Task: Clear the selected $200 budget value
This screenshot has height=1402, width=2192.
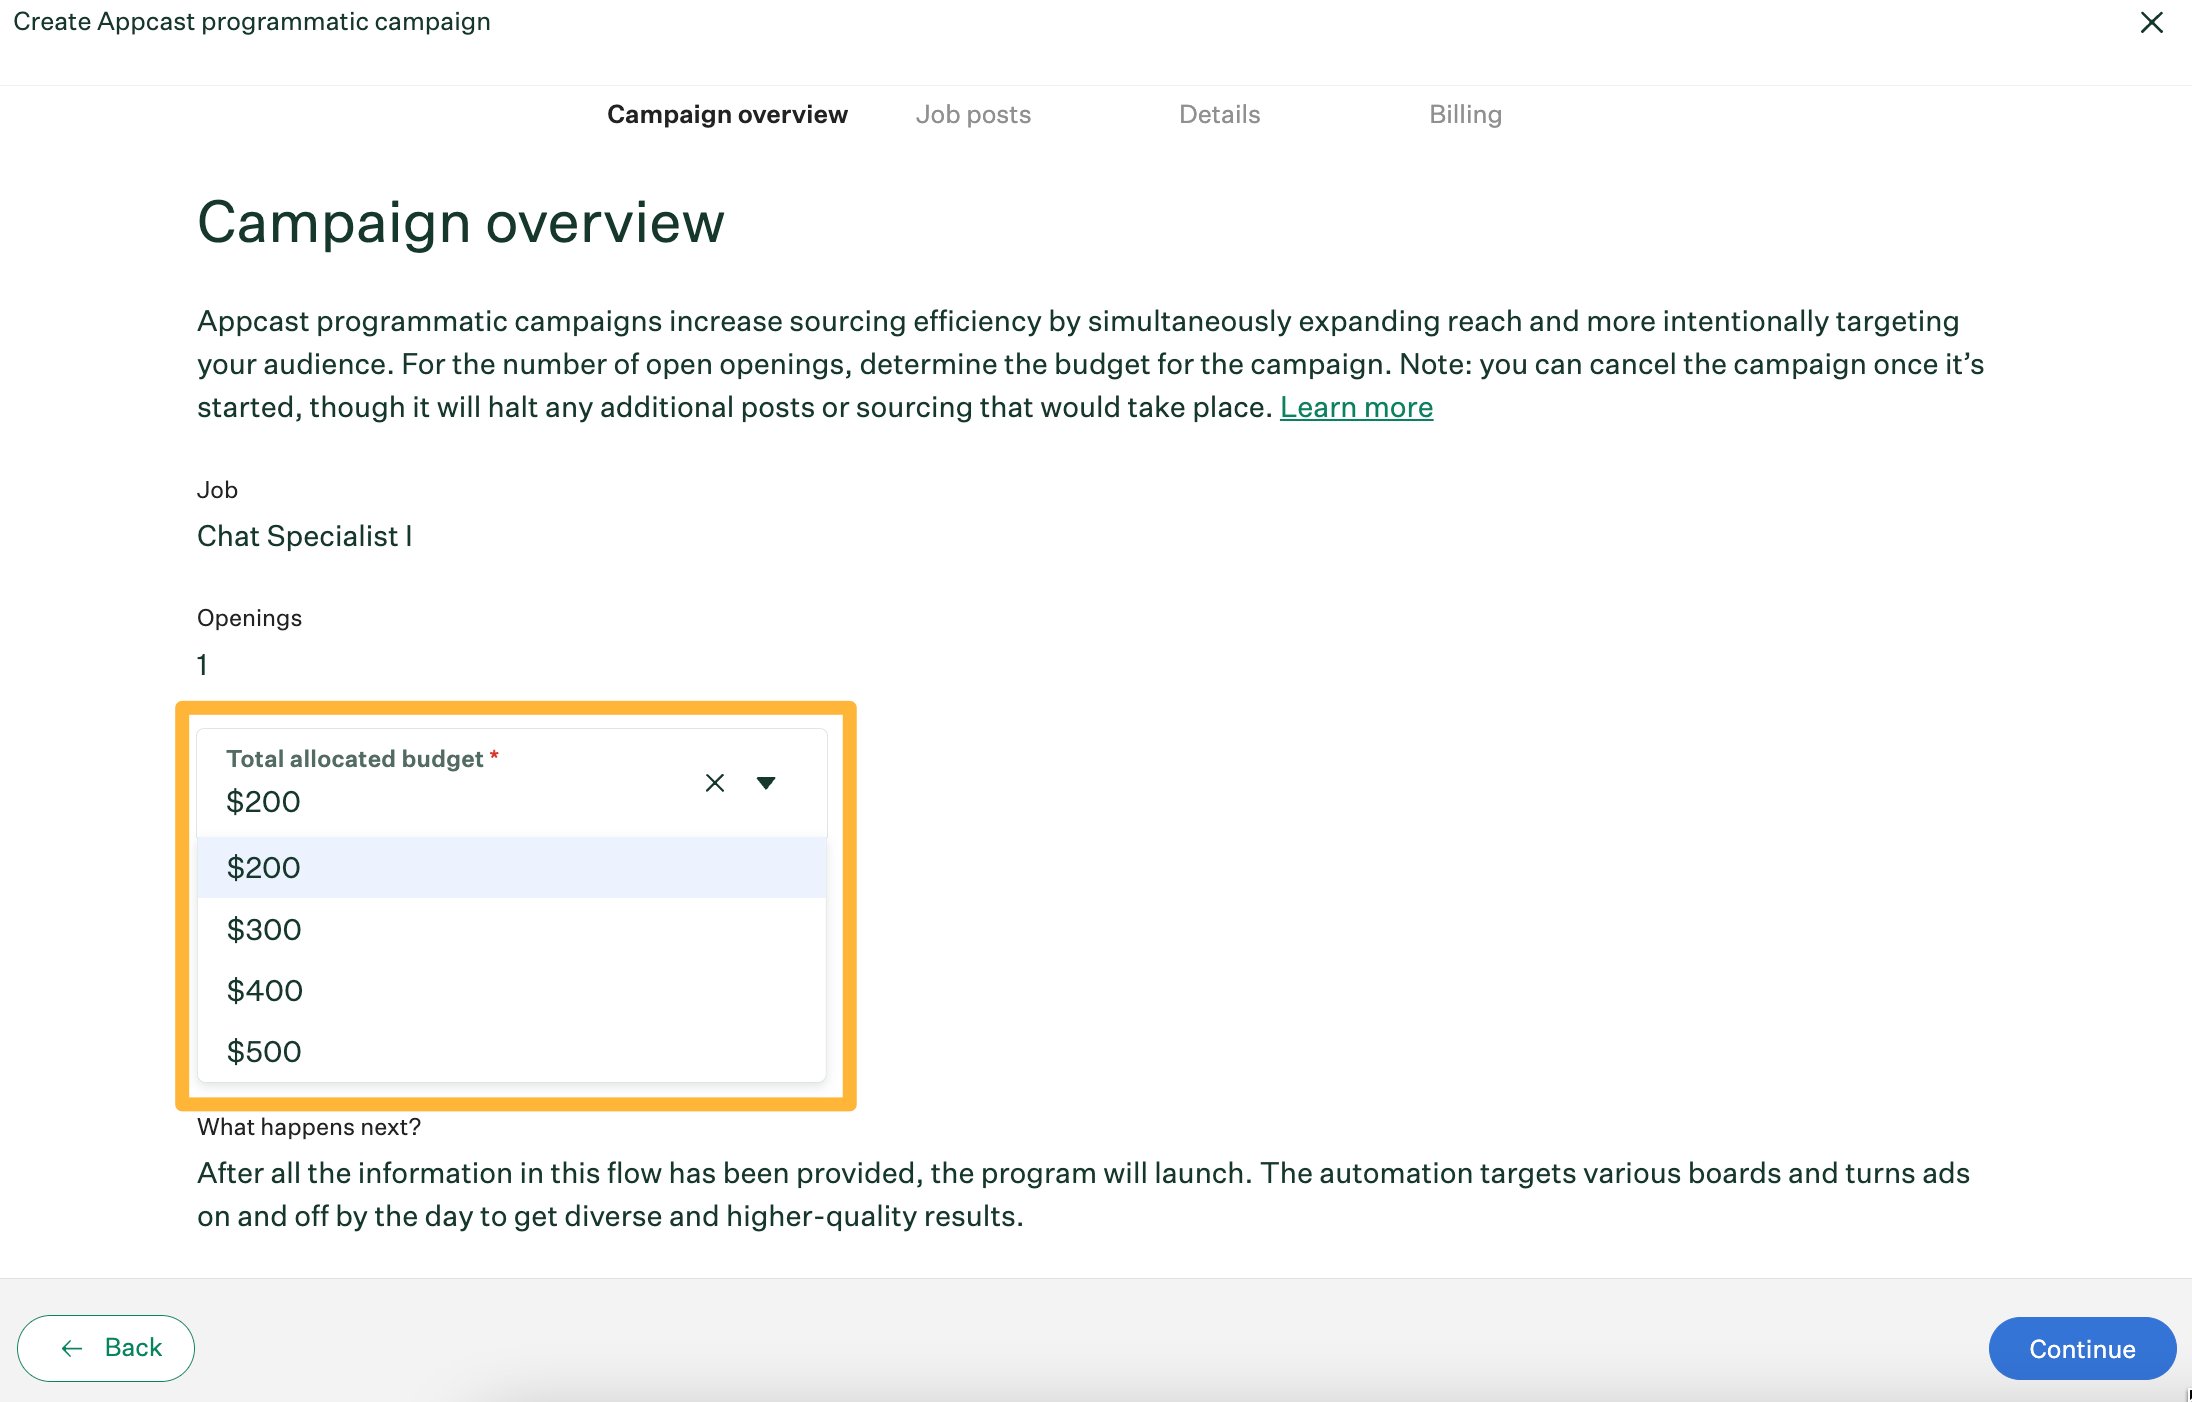Action: tap(714, 783)
